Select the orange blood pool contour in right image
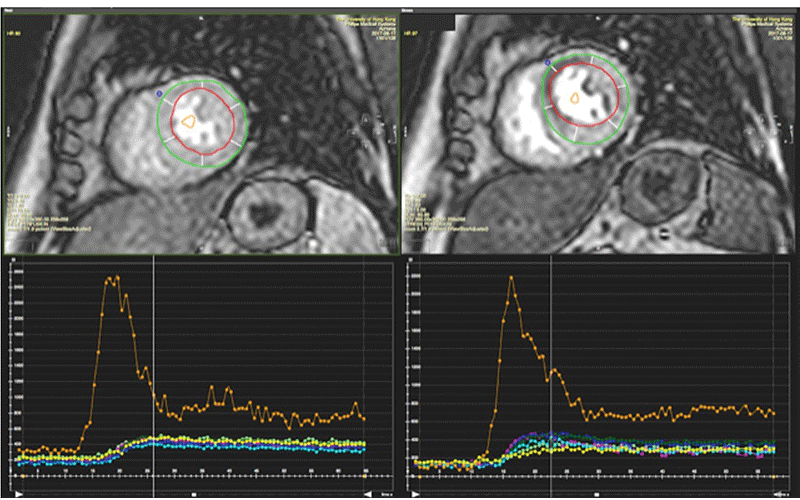This screenshot has width=800, height=500. pos(576,98)
